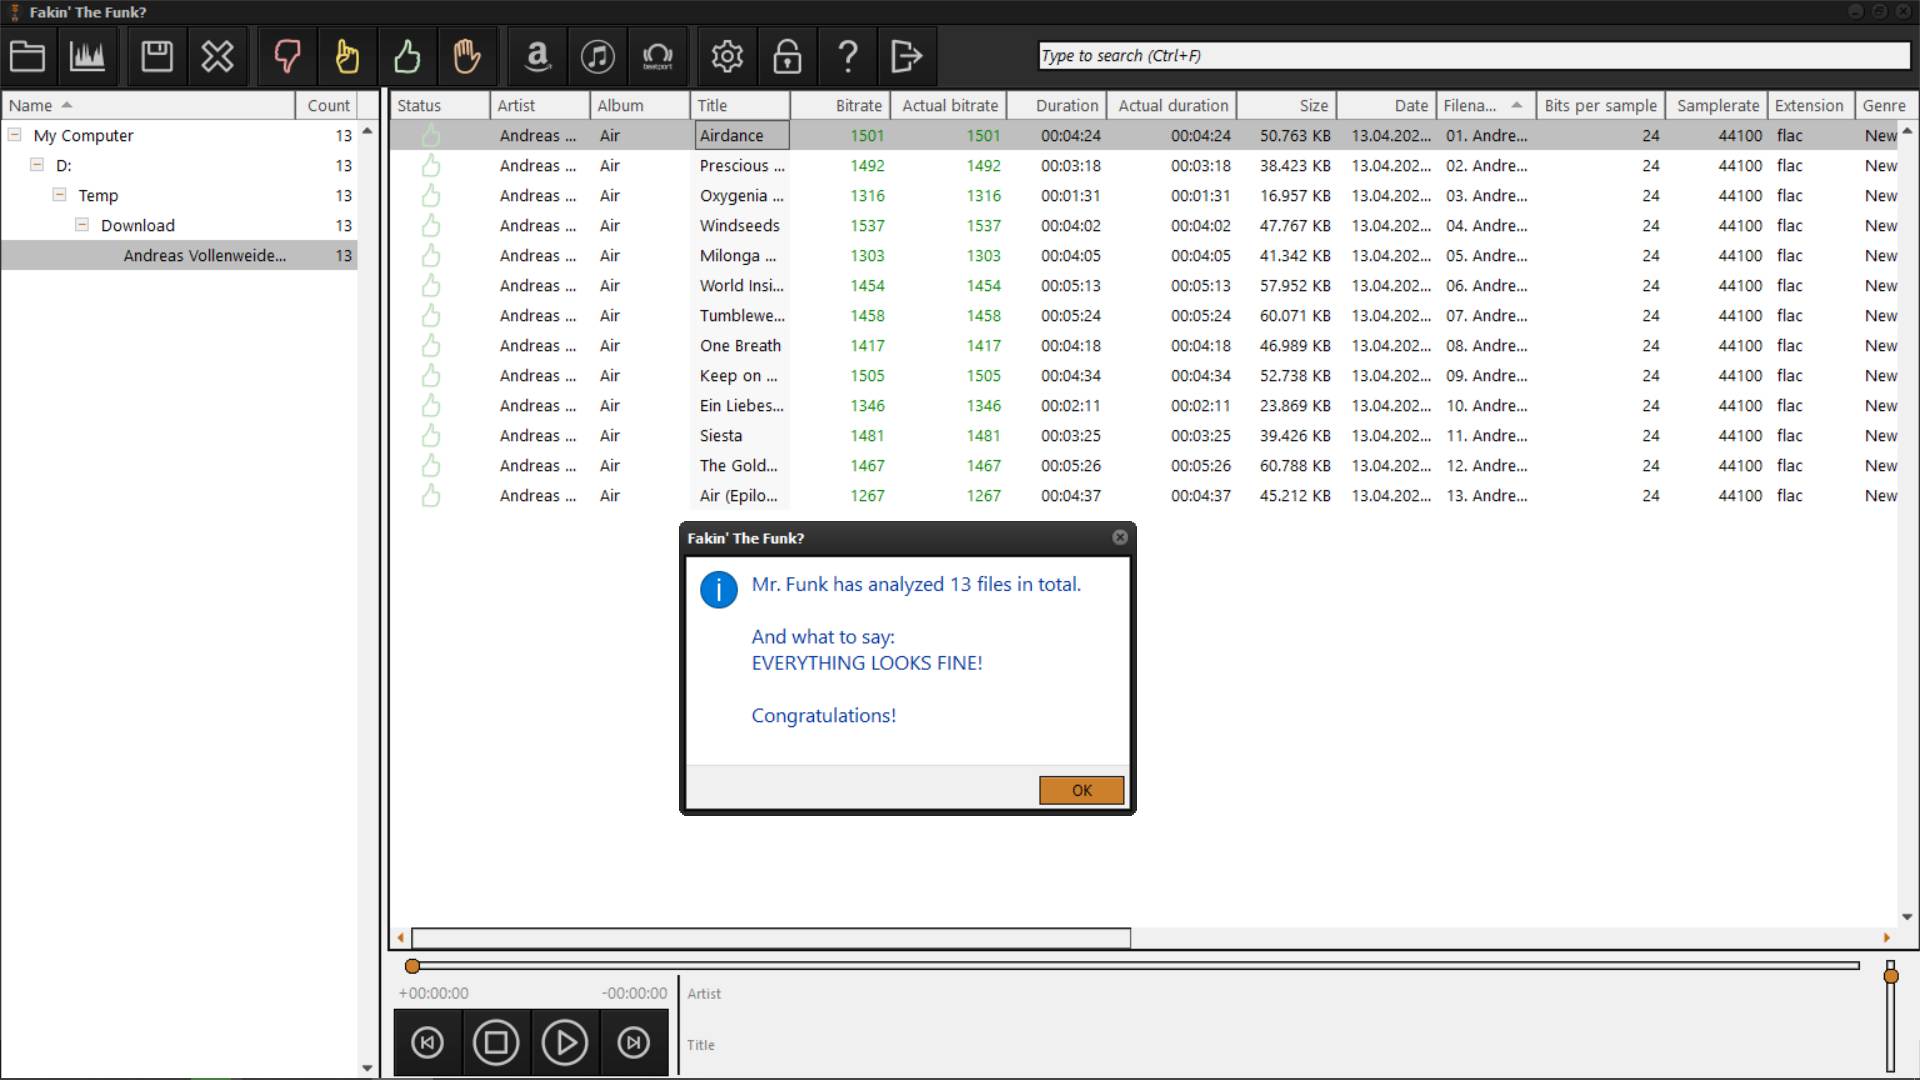Click the exit door arrow icon
Image resolution: width=1920 pixels, height=1080 pixels.
coord(907,56)
